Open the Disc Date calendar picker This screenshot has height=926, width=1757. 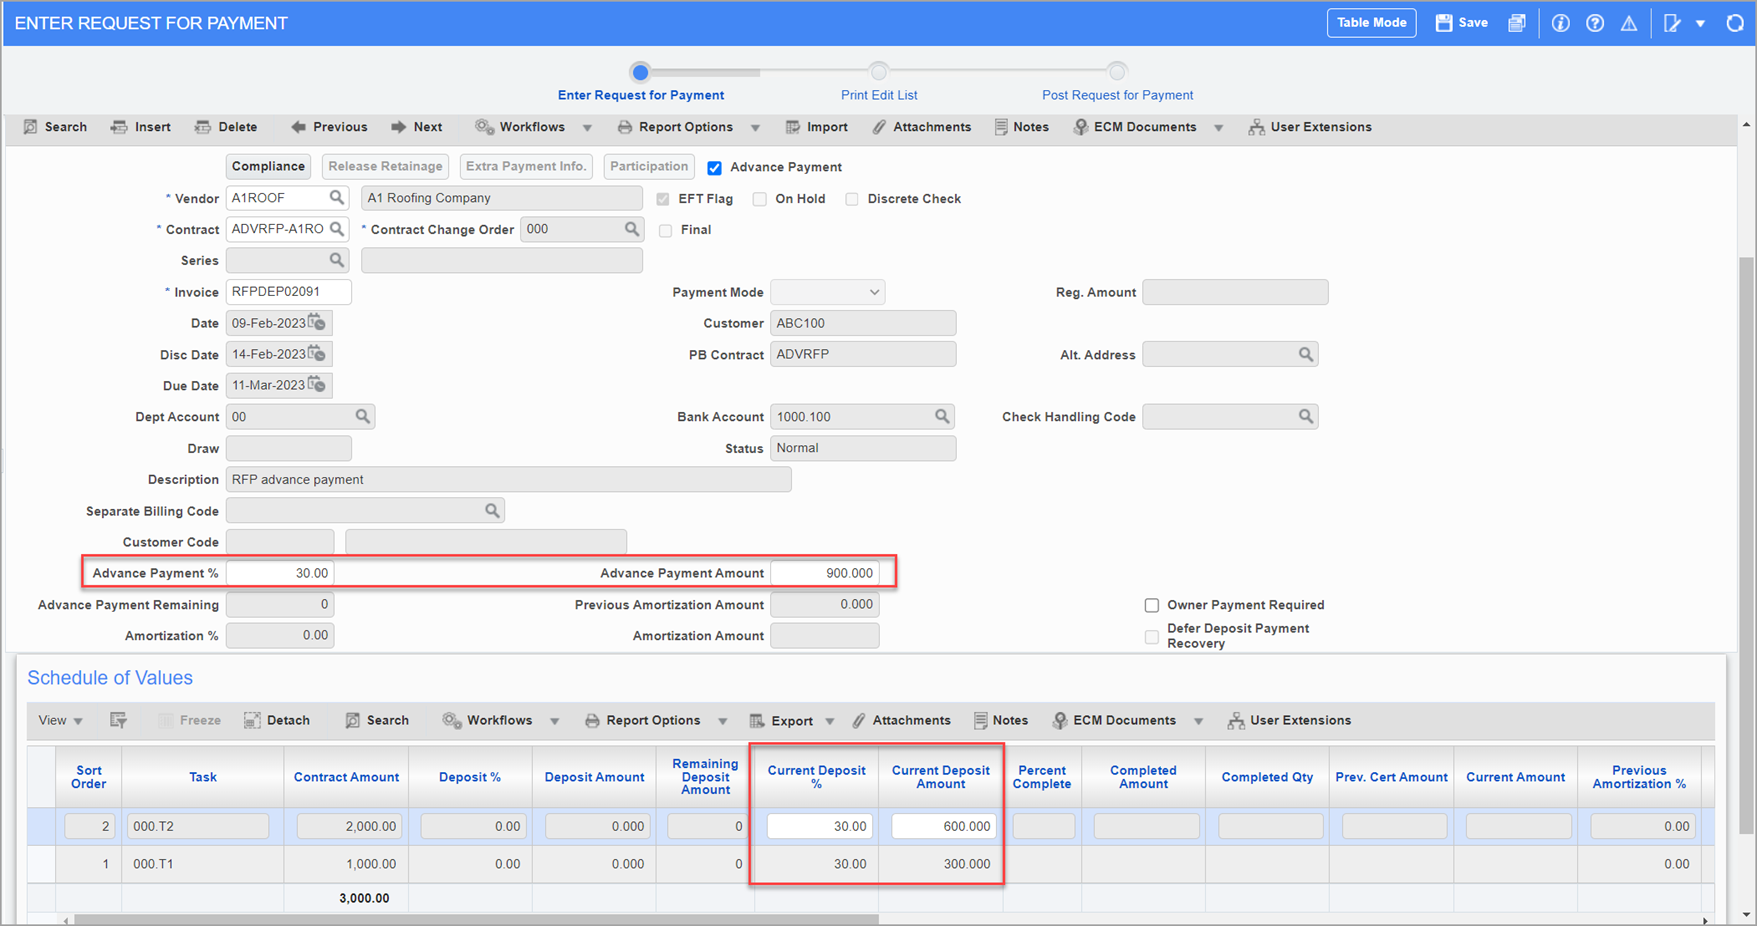coord(317,354)
